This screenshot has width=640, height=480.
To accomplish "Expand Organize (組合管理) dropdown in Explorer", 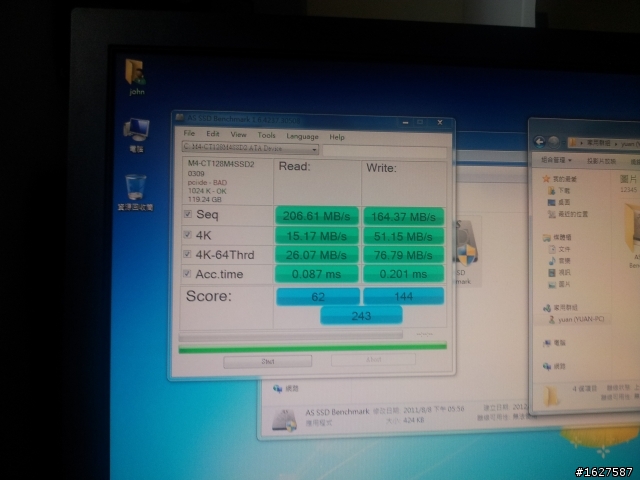I will point(556,160).
